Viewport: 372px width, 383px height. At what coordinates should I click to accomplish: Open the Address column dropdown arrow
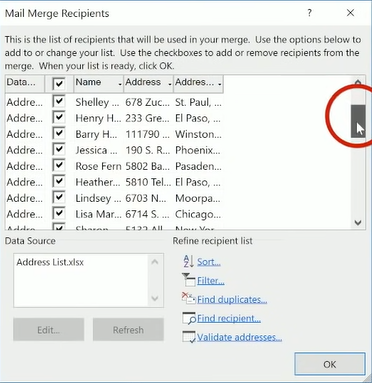170,84
